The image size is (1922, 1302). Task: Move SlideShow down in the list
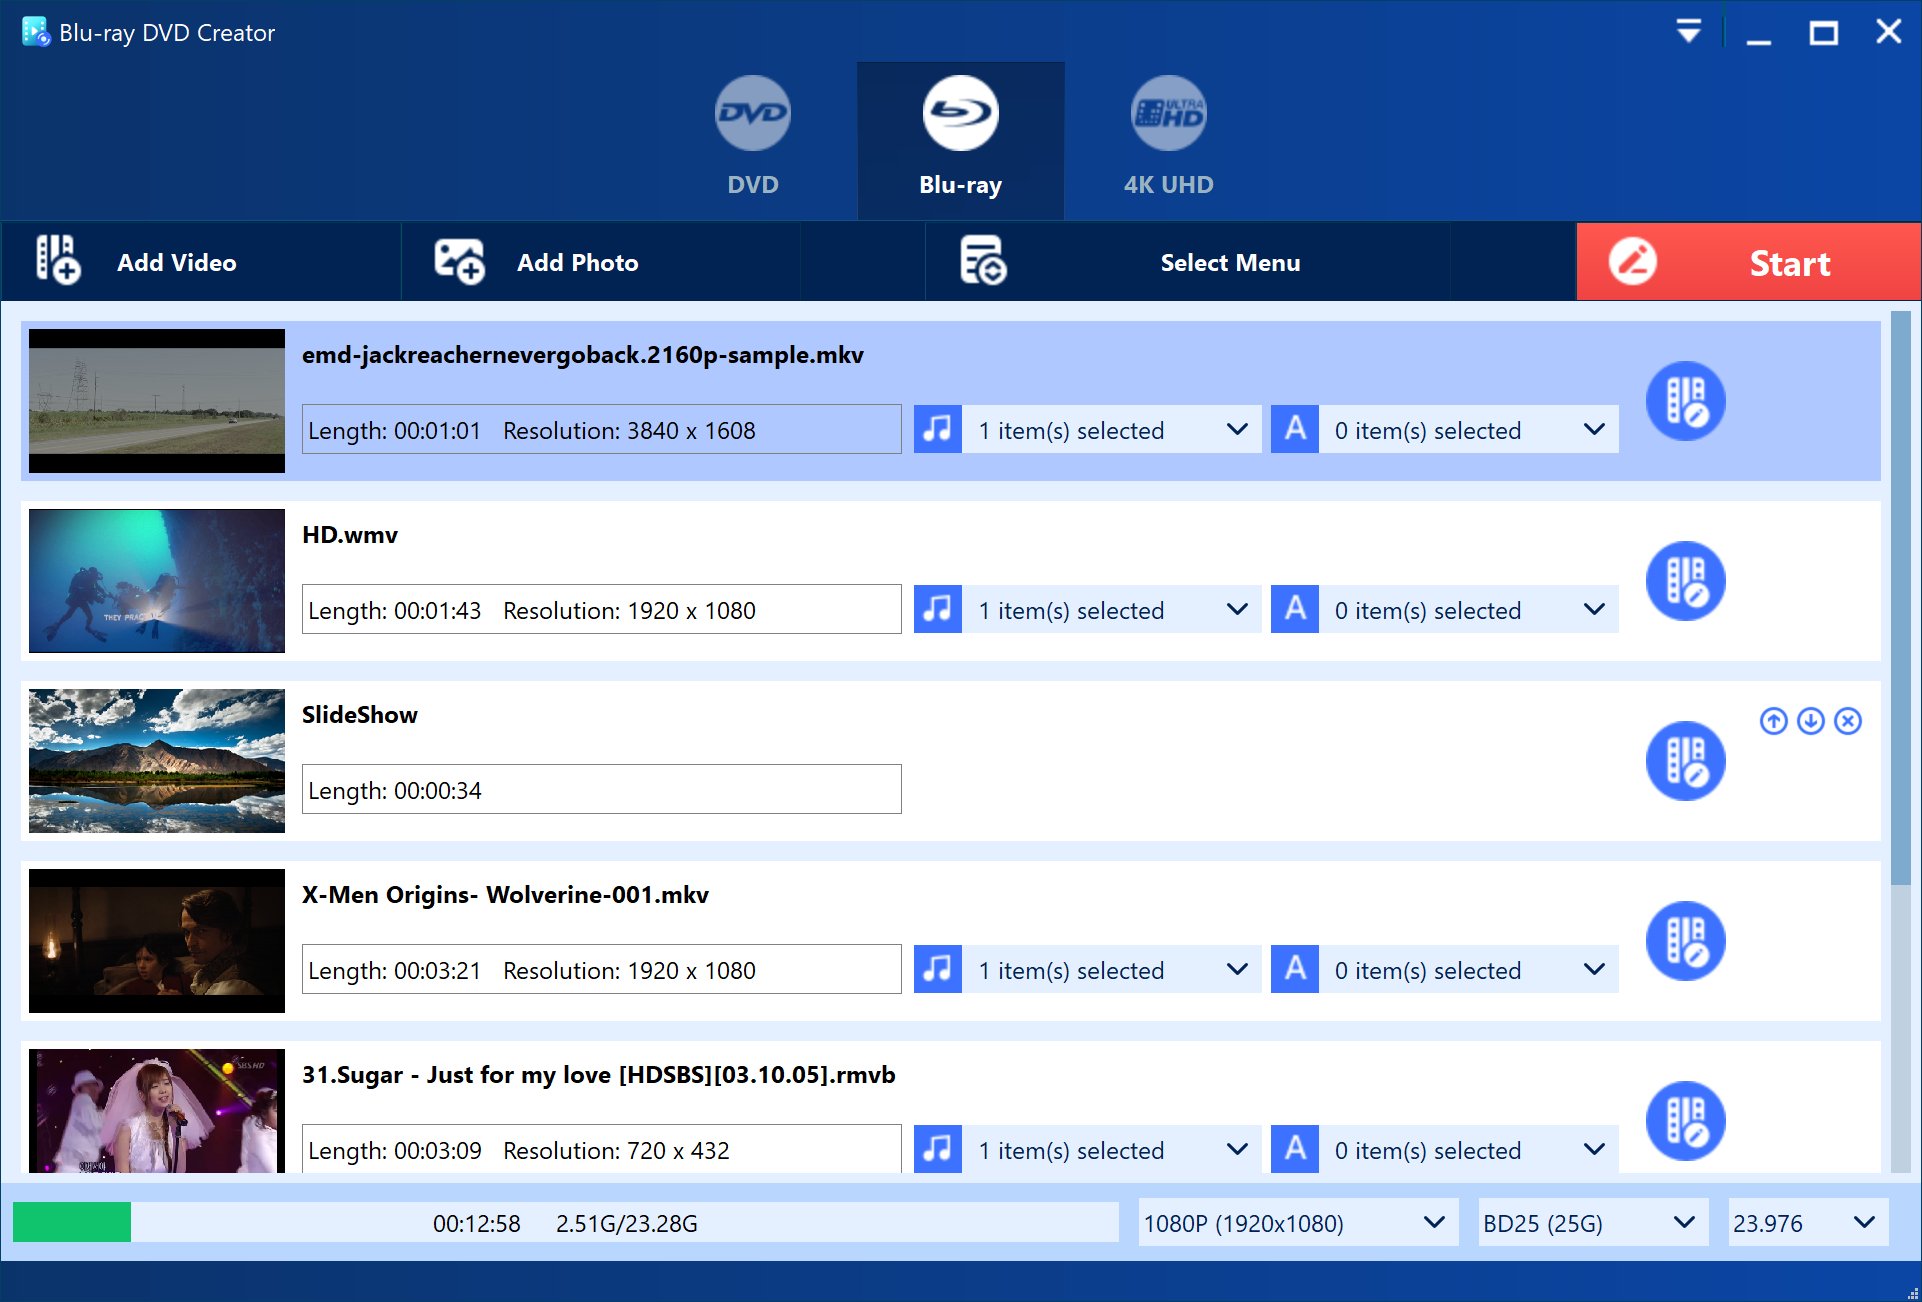1810,721
